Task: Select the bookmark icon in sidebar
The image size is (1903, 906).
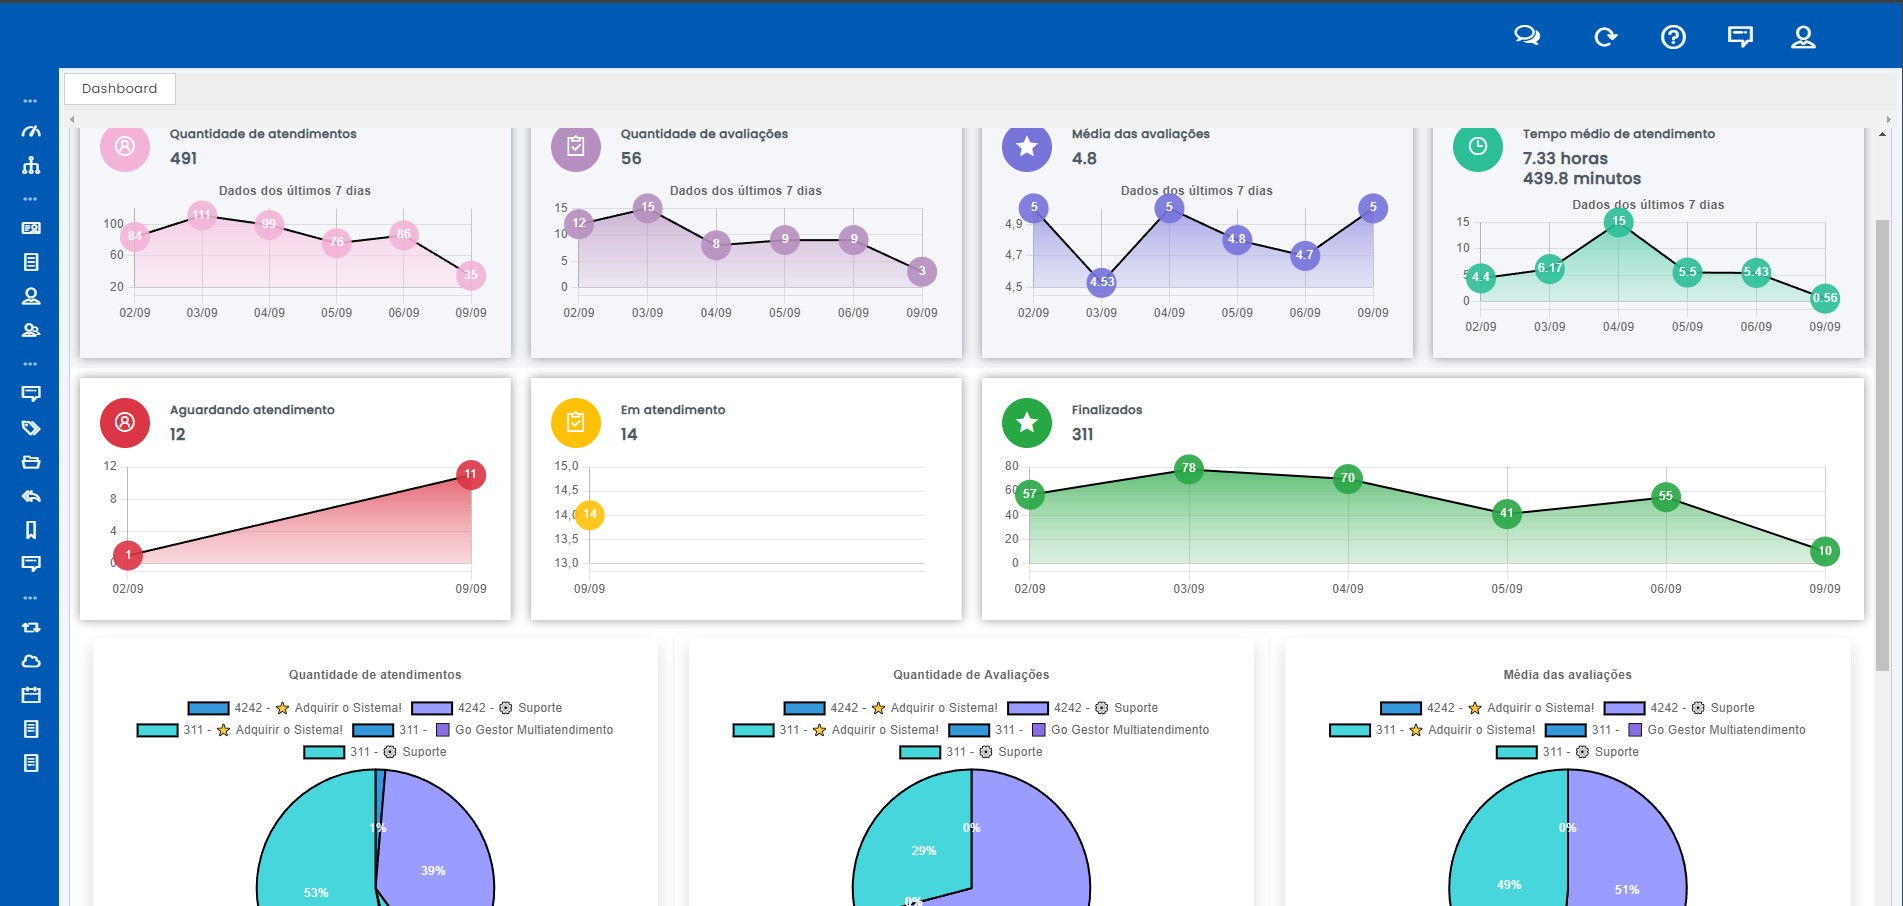Action: [x=31, y=530]
